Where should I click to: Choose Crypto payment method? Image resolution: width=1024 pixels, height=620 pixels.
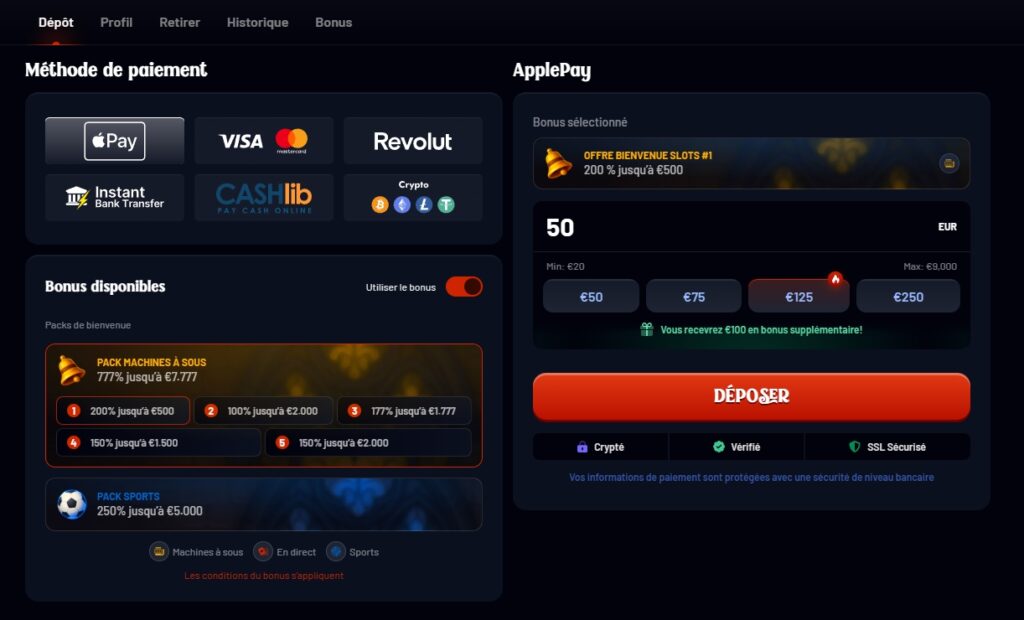413,197
